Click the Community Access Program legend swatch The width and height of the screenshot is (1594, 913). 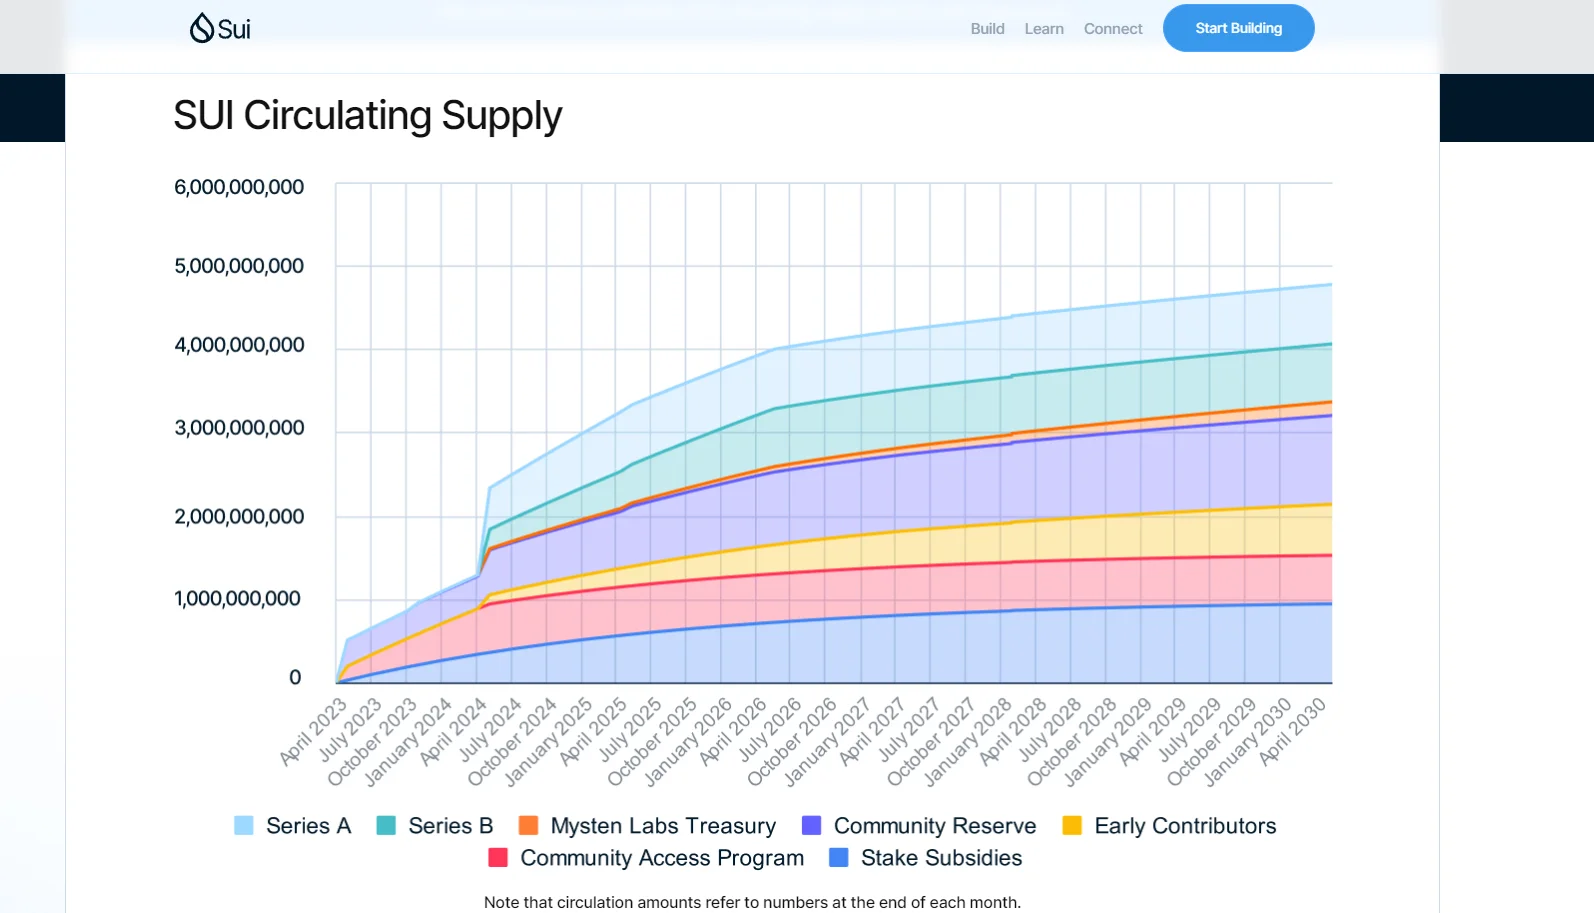tap(498, 857)
